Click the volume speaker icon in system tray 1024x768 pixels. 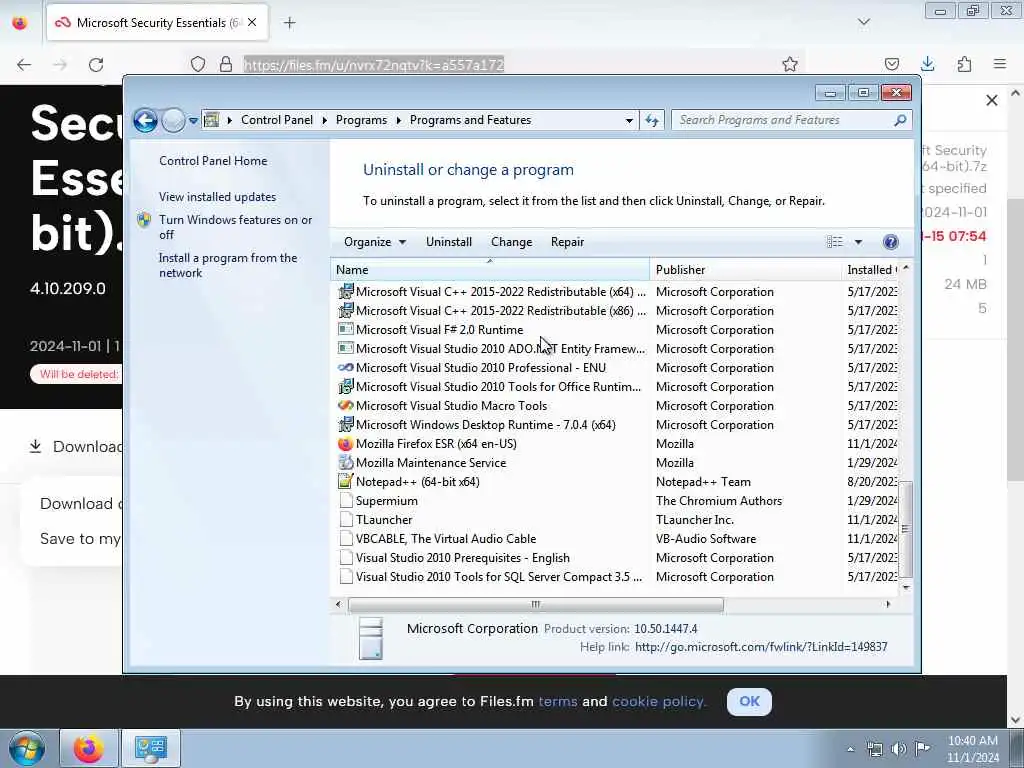(899, 748)
